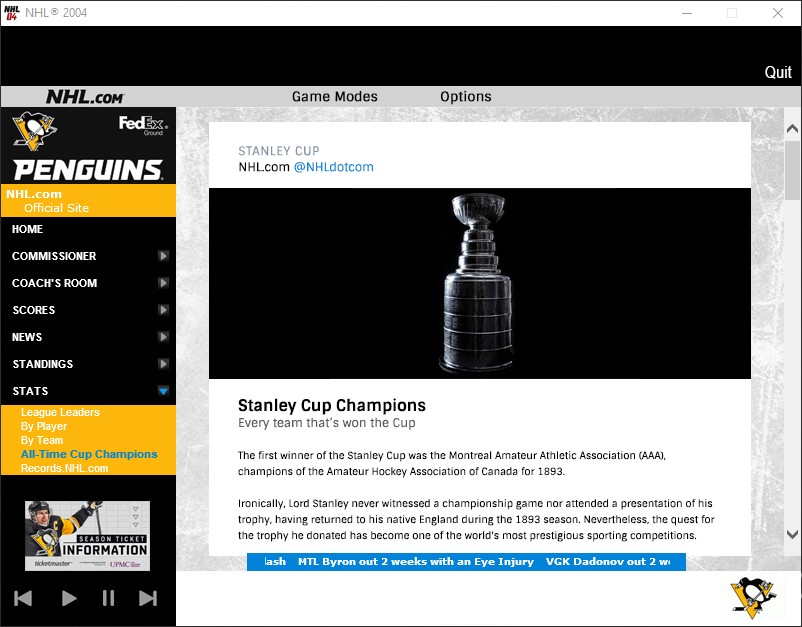
Task: Expand the Standings submenu arrow
Action: click(x=163, y=364)
